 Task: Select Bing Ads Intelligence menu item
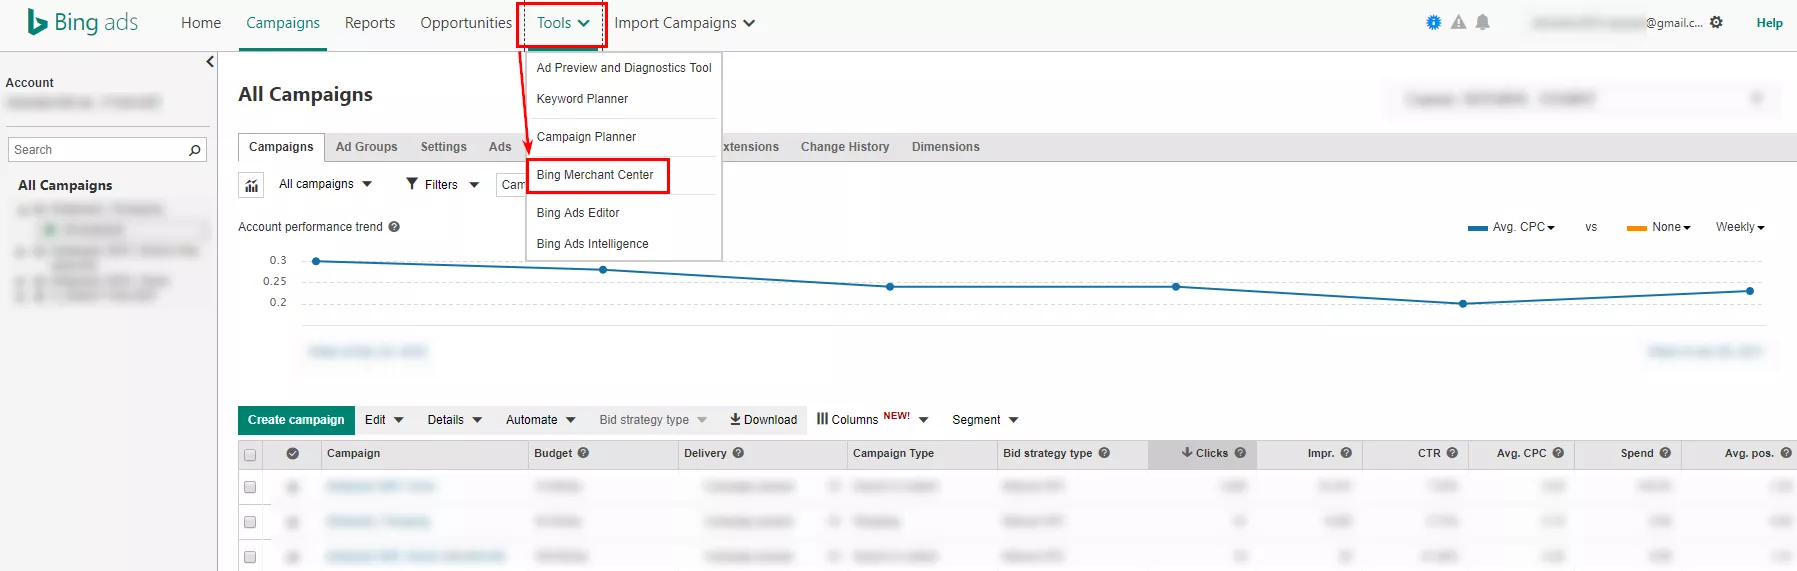pos(592,244)
